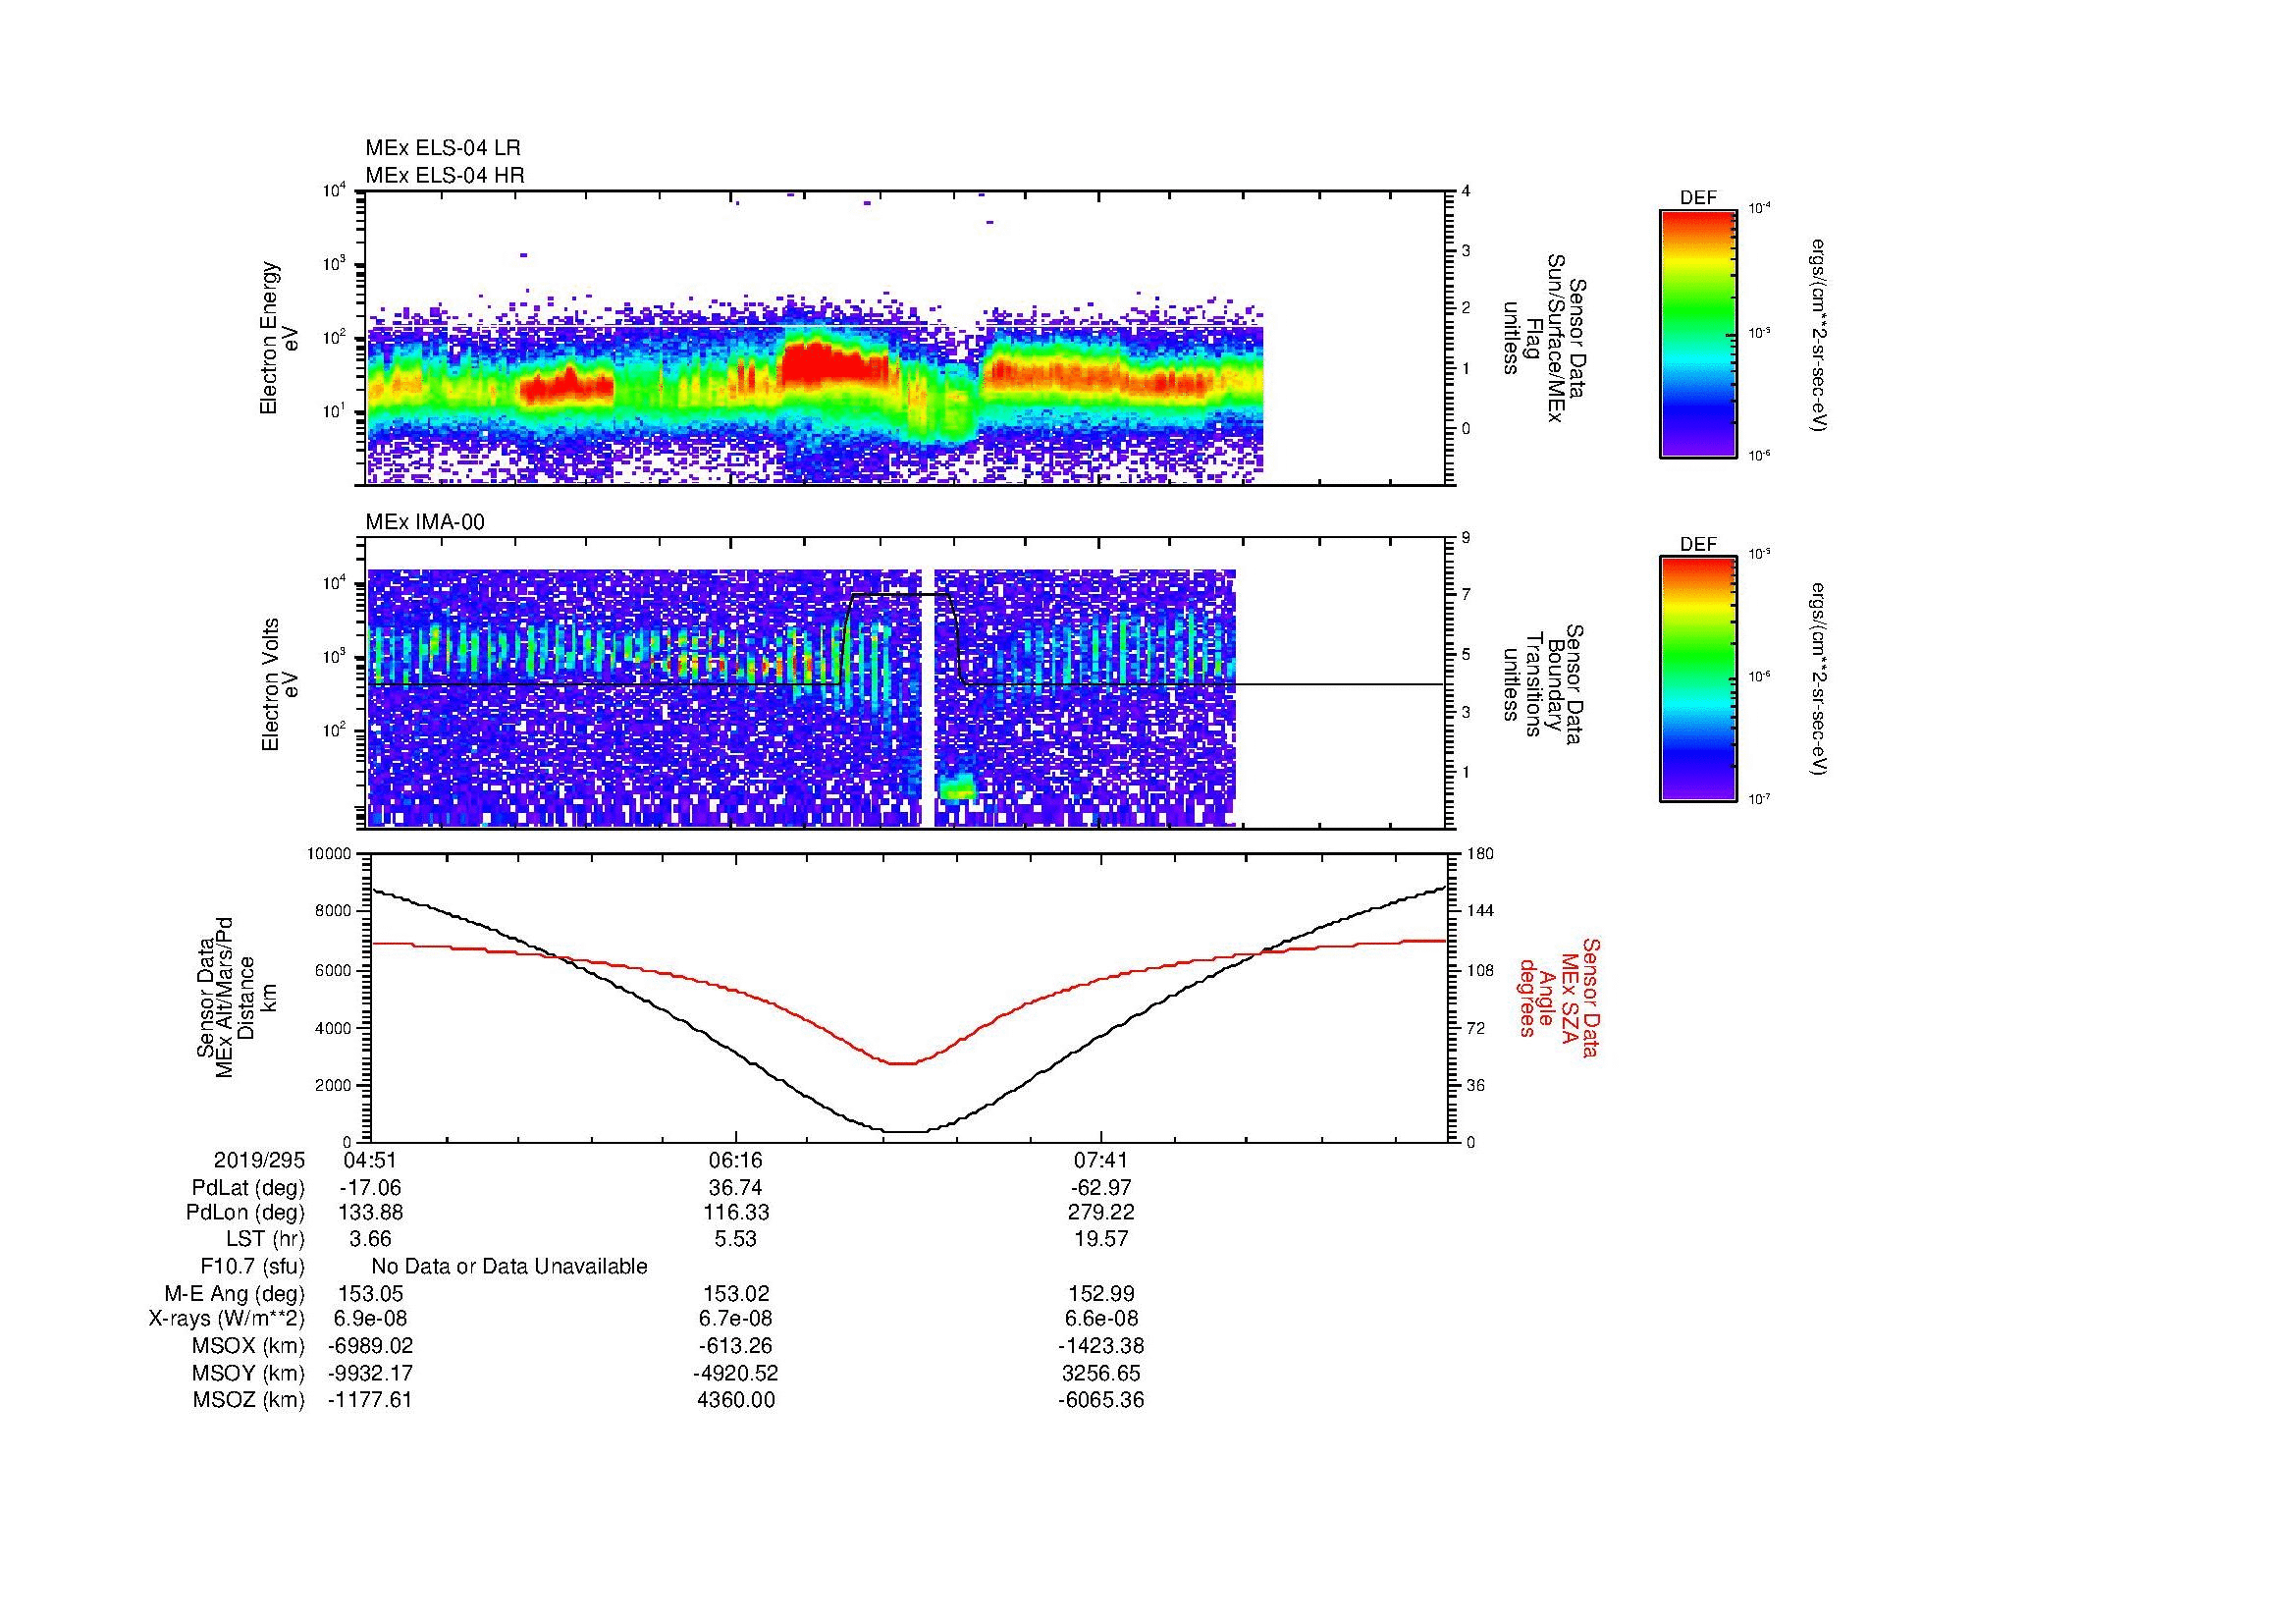Click the boundary transitions tick '7'
Screen dimensions: 2296x1623
[x=1466, y=595]
